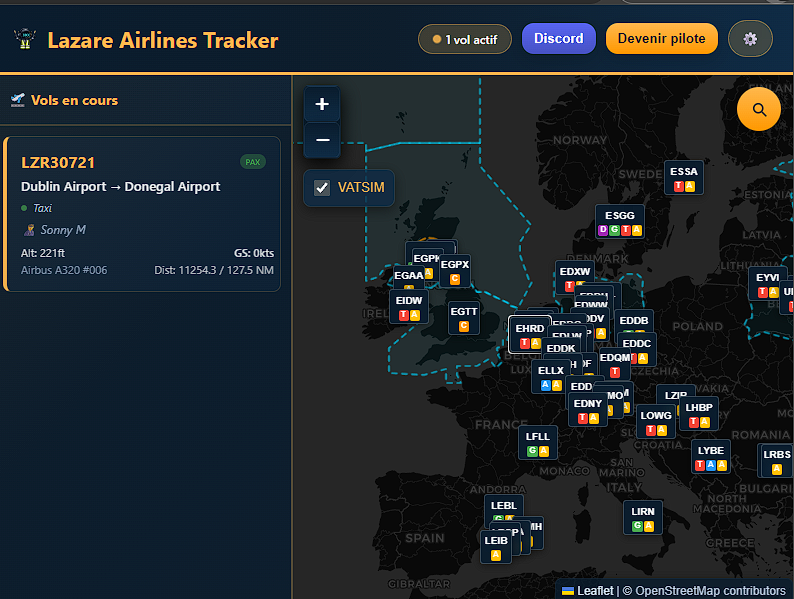
Task: Select the ESSA airport marker
Action: click(x=684, y=178)
